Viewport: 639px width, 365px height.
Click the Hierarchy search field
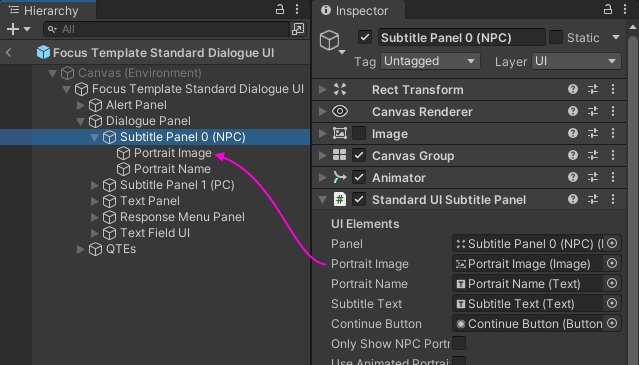(x=166, y=29)
